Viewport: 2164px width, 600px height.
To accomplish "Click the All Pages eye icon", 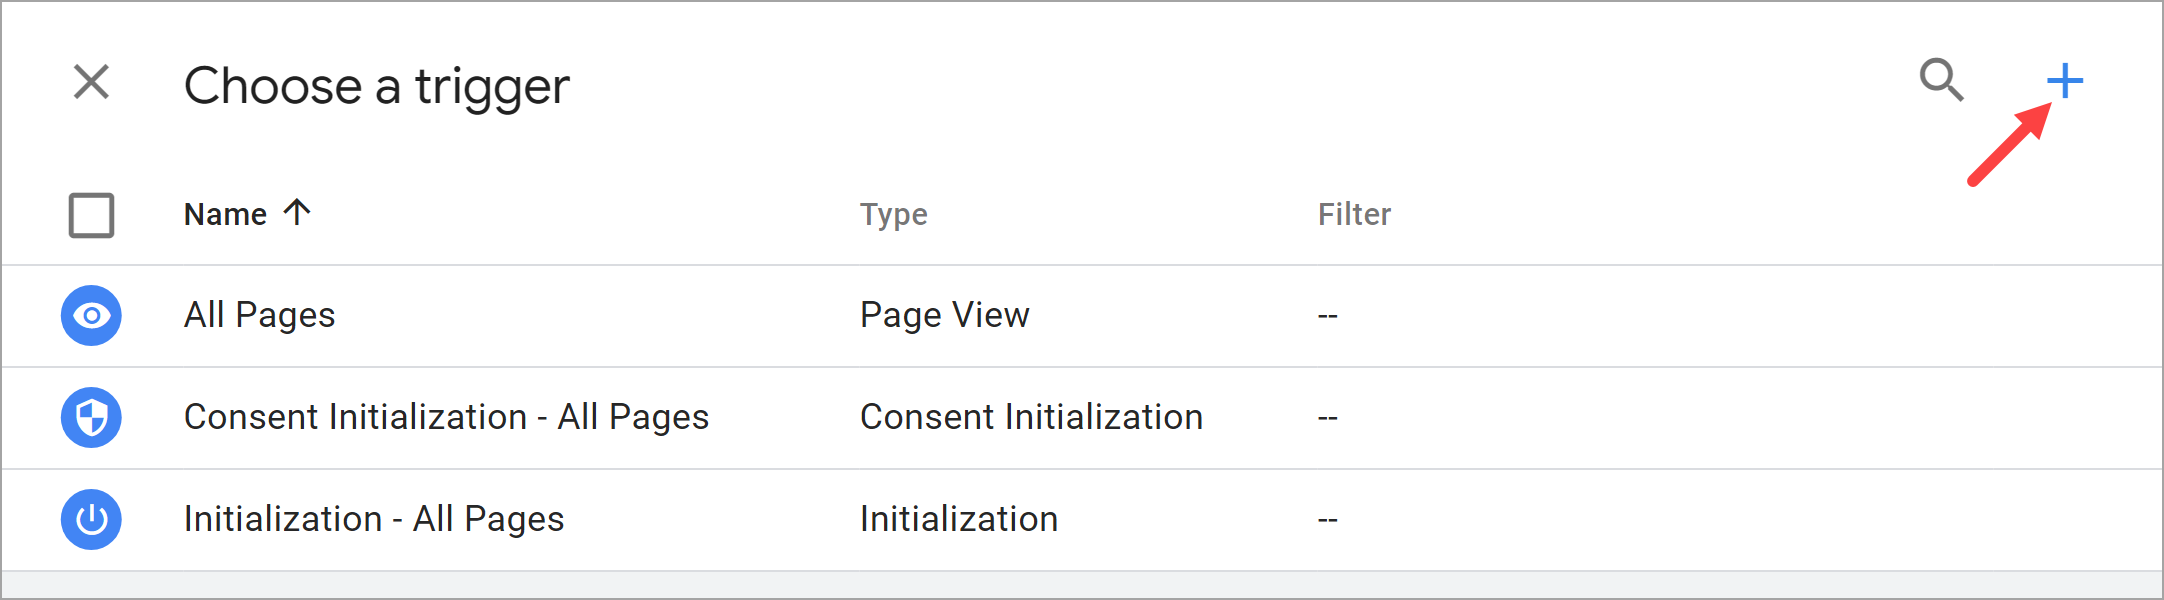I will coord(91,316).
